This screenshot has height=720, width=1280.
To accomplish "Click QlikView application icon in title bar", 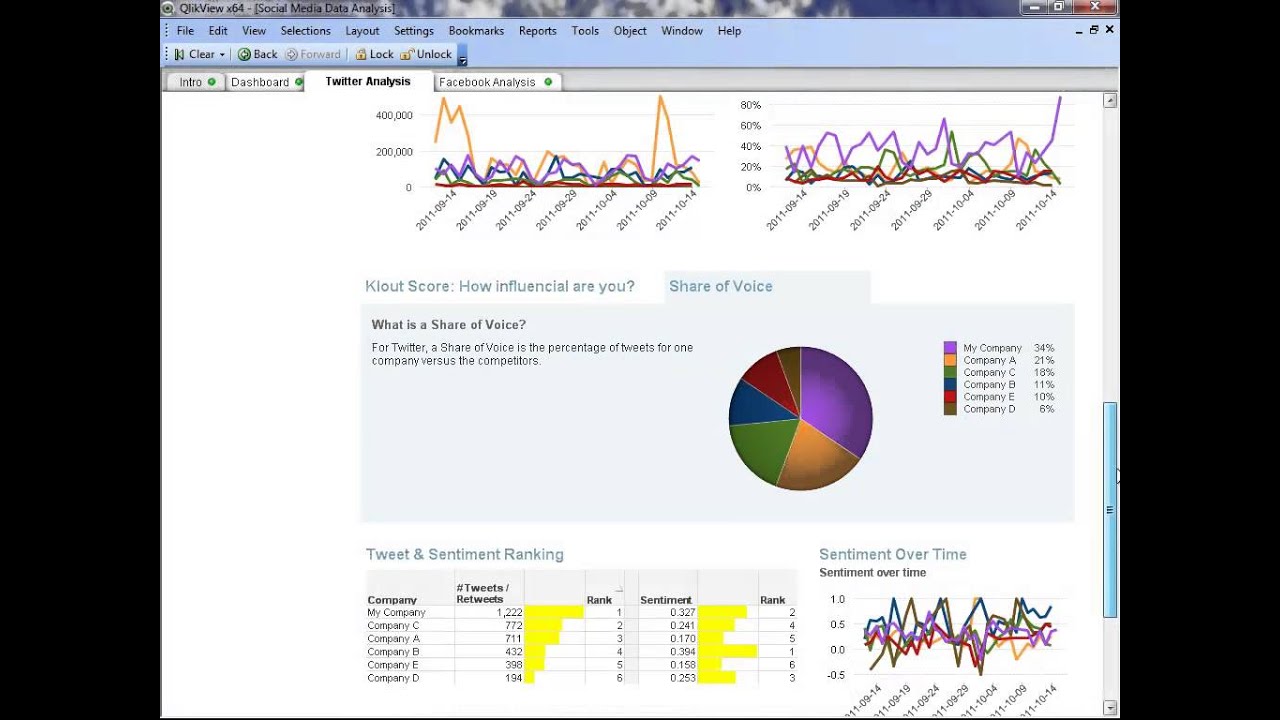I will pyautogui.click(x=168, y=8).
